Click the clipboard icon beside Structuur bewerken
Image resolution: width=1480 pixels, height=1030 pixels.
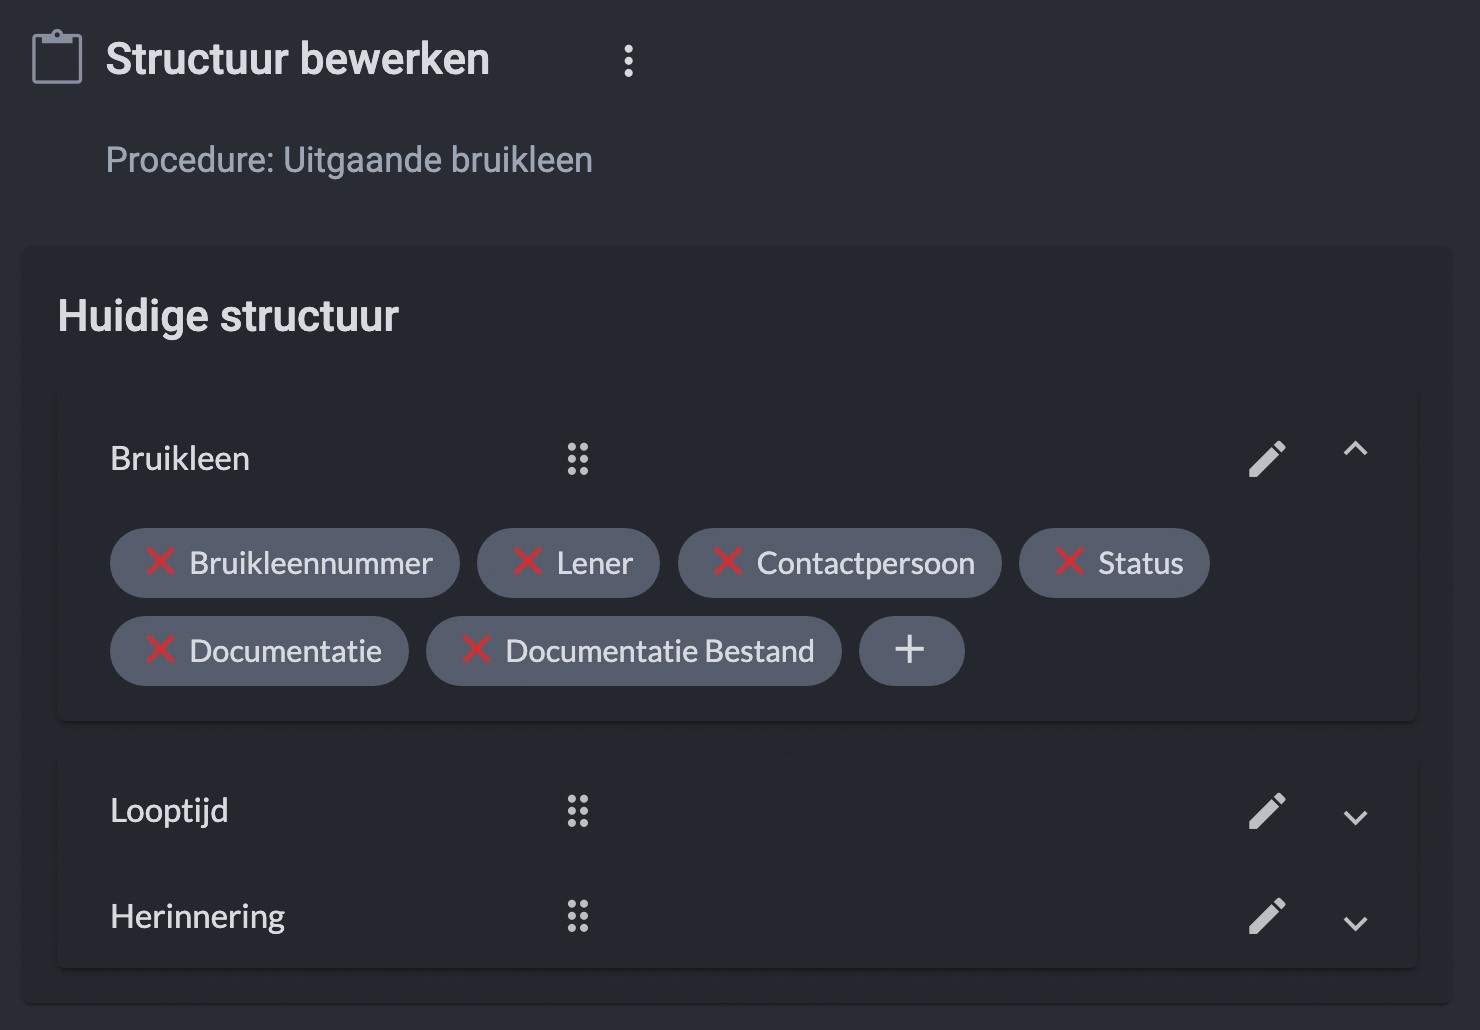(x=57, y=58)
